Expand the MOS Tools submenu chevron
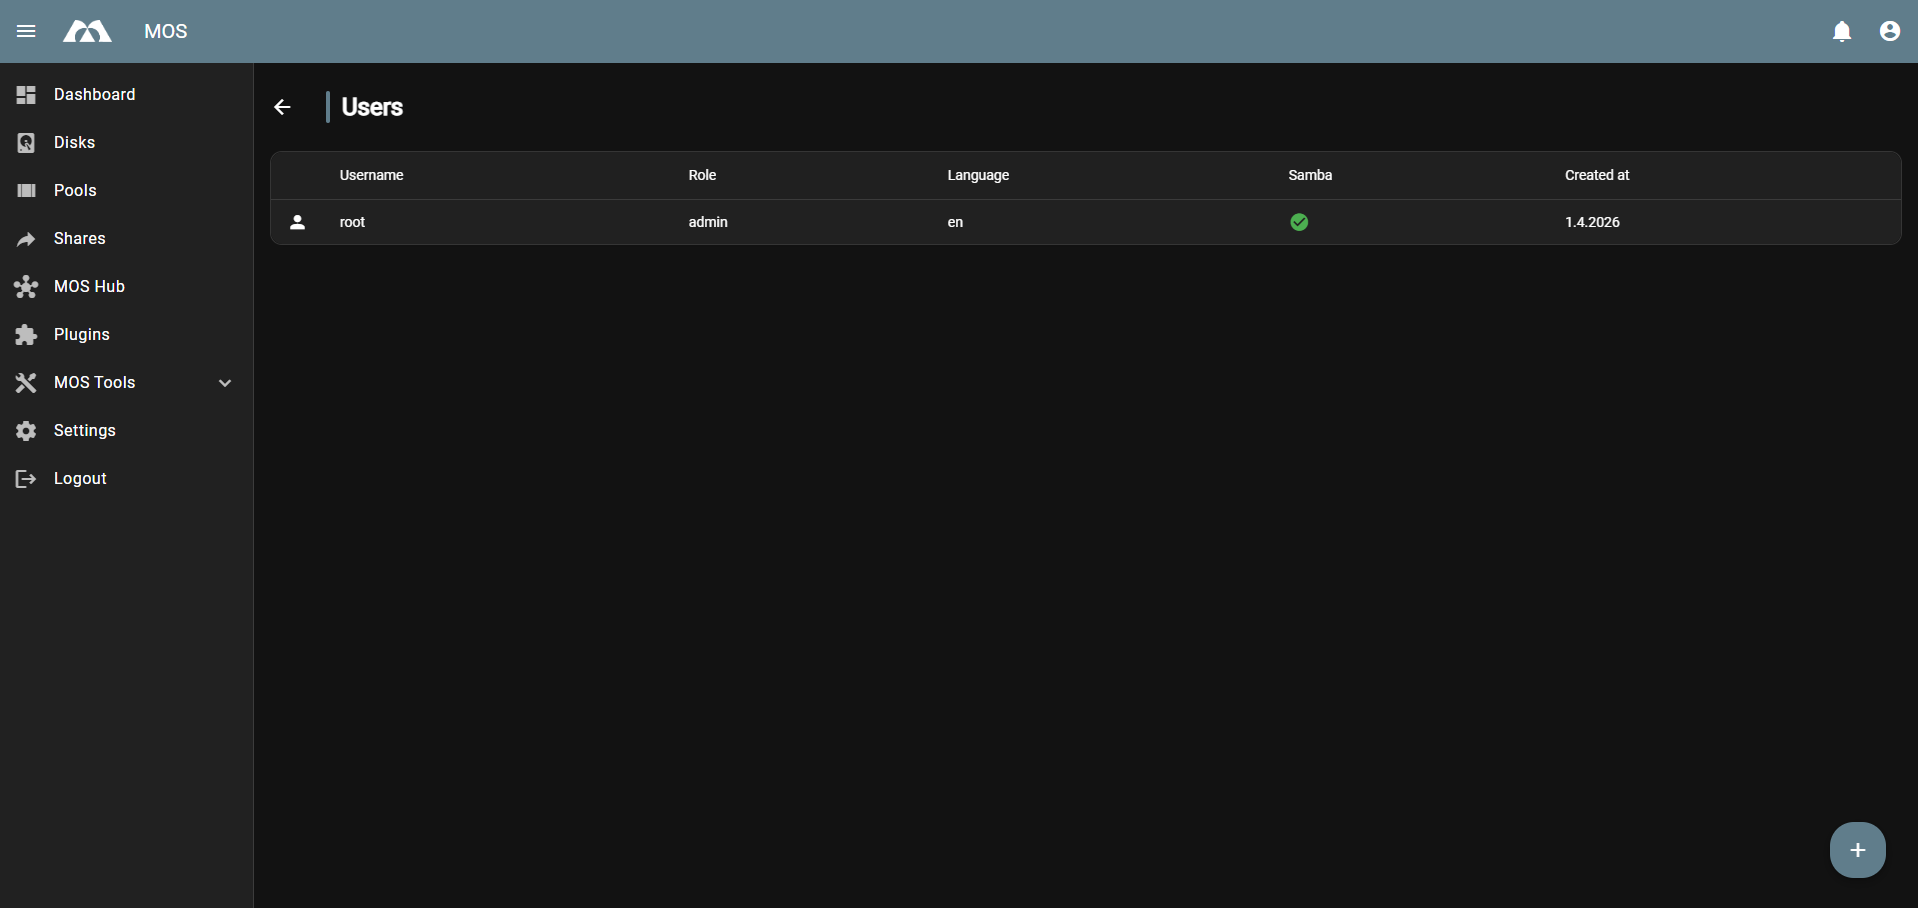 [x=225, y=383]
